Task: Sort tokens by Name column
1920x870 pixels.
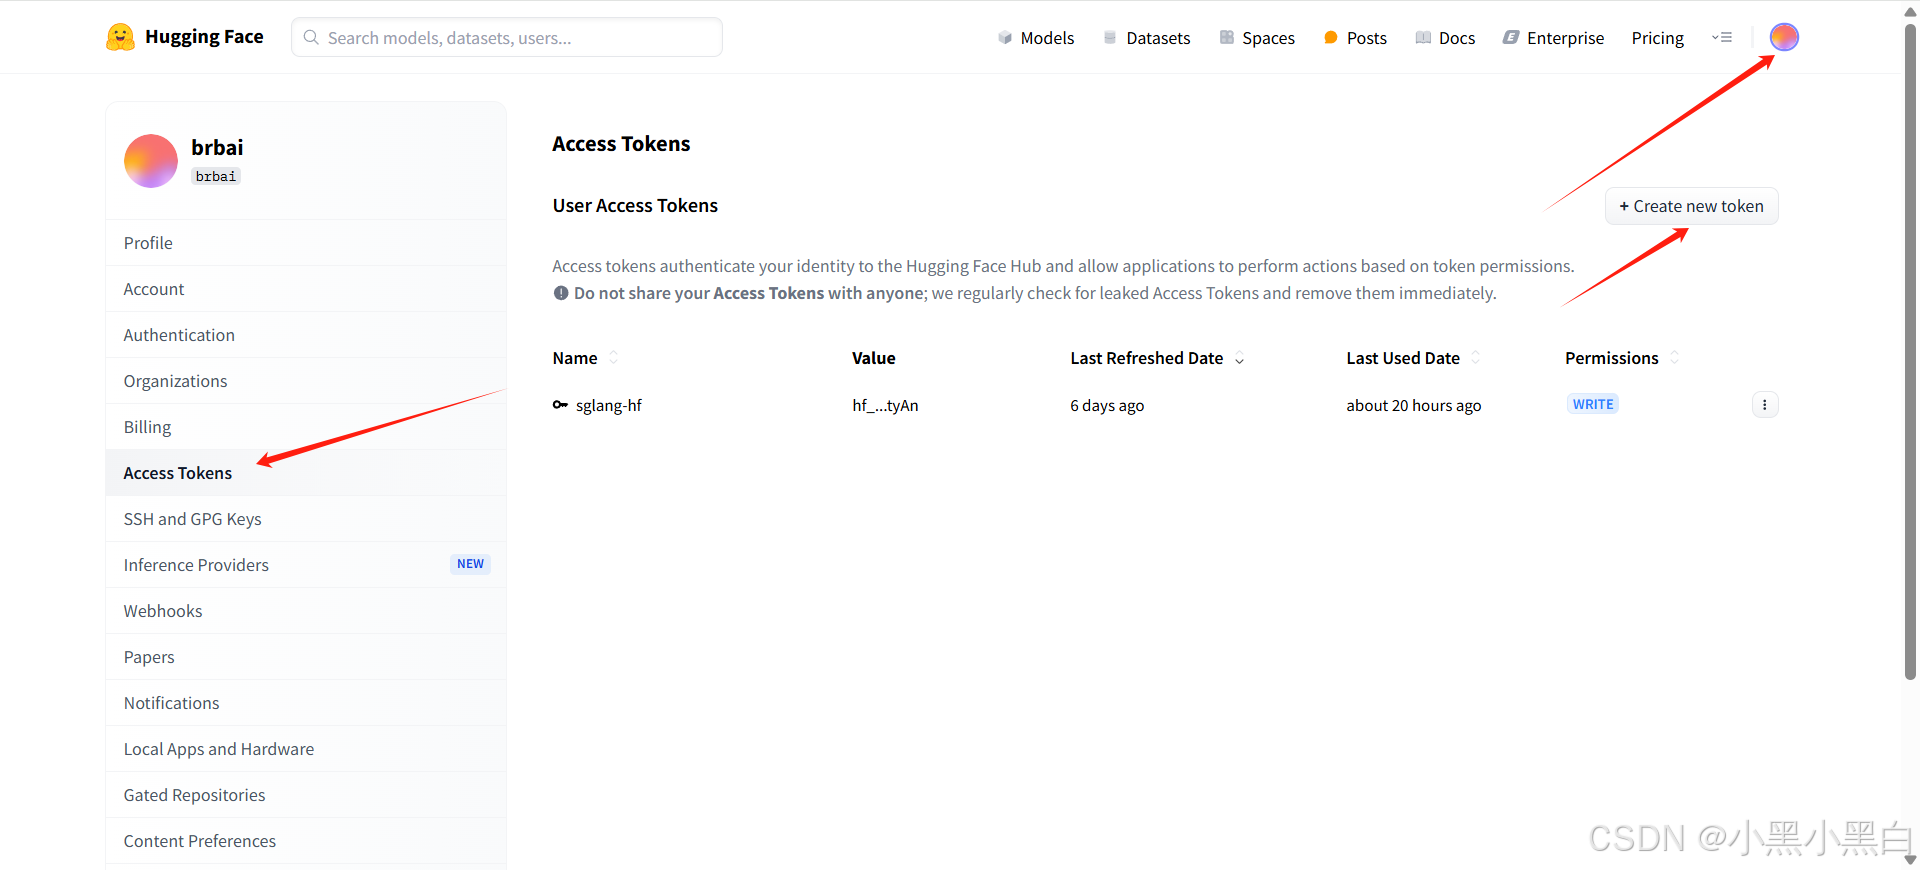Action: [x=614, y=358]
